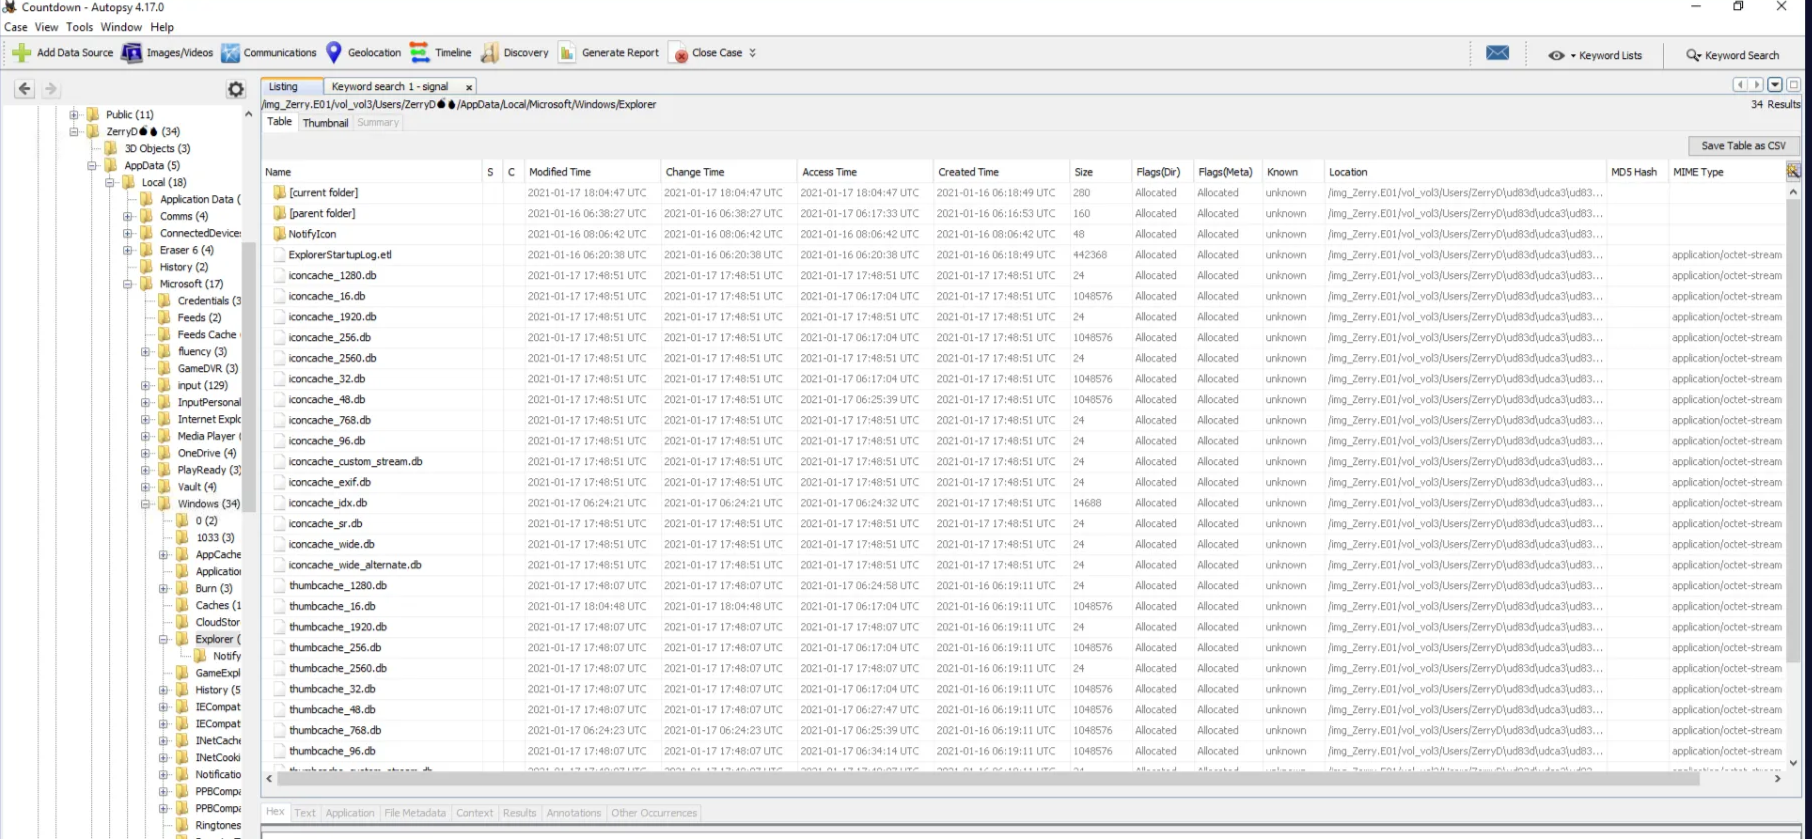Viewport: 1812px width, 839px height.
Task: Click the Generate Report icon
Action: 567,53
